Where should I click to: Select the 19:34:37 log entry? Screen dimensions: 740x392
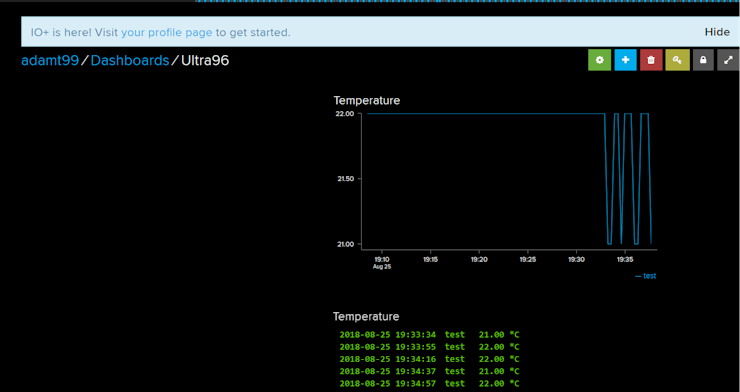click(429, 372)
